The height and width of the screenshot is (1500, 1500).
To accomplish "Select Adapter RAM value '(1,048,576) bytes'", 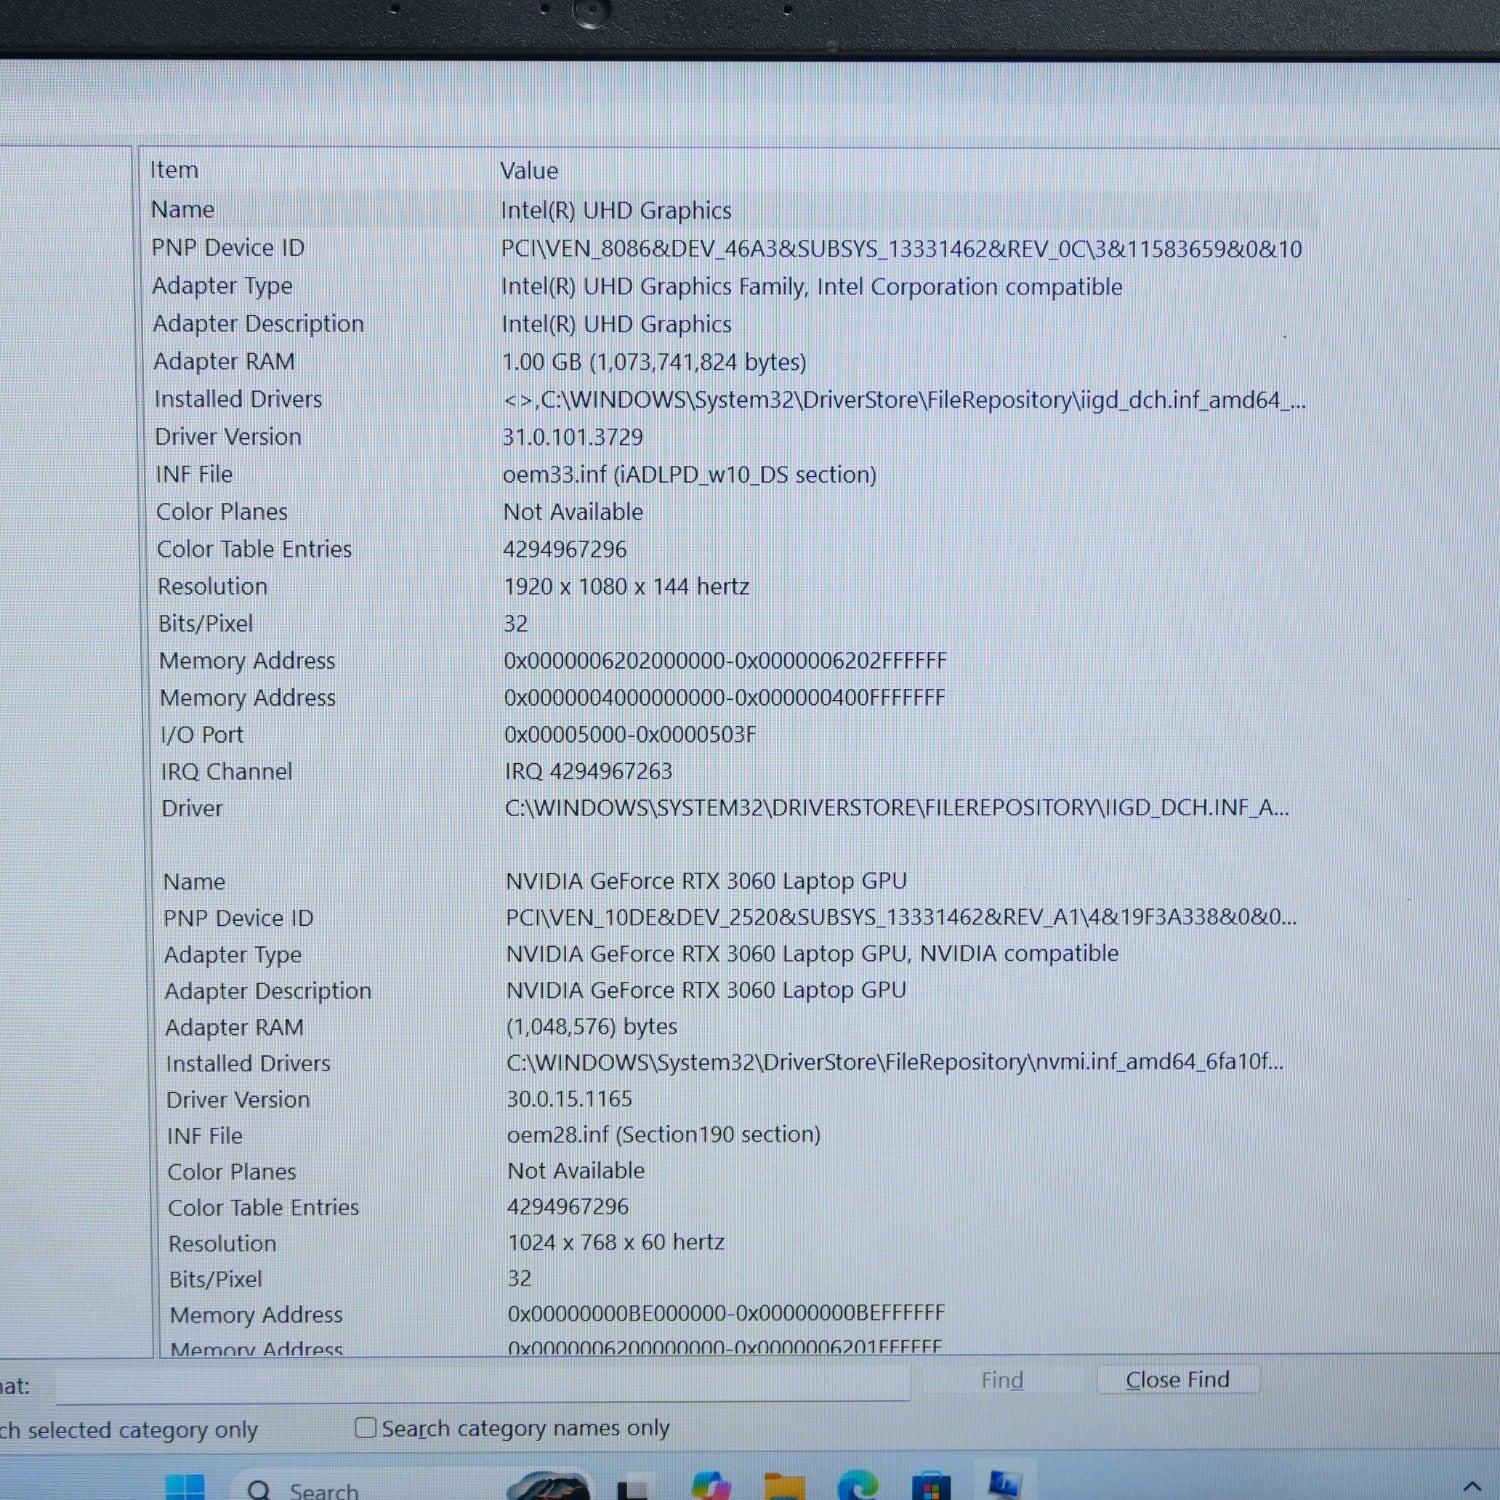I will (592, 1026).
